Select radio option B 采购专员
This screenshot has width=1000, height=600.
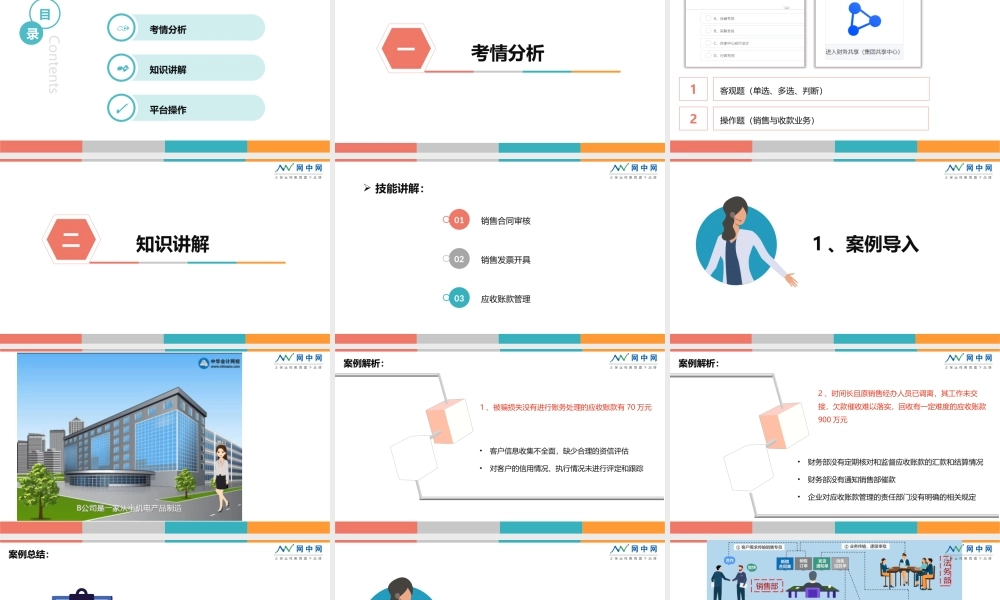tap(708, 30)
